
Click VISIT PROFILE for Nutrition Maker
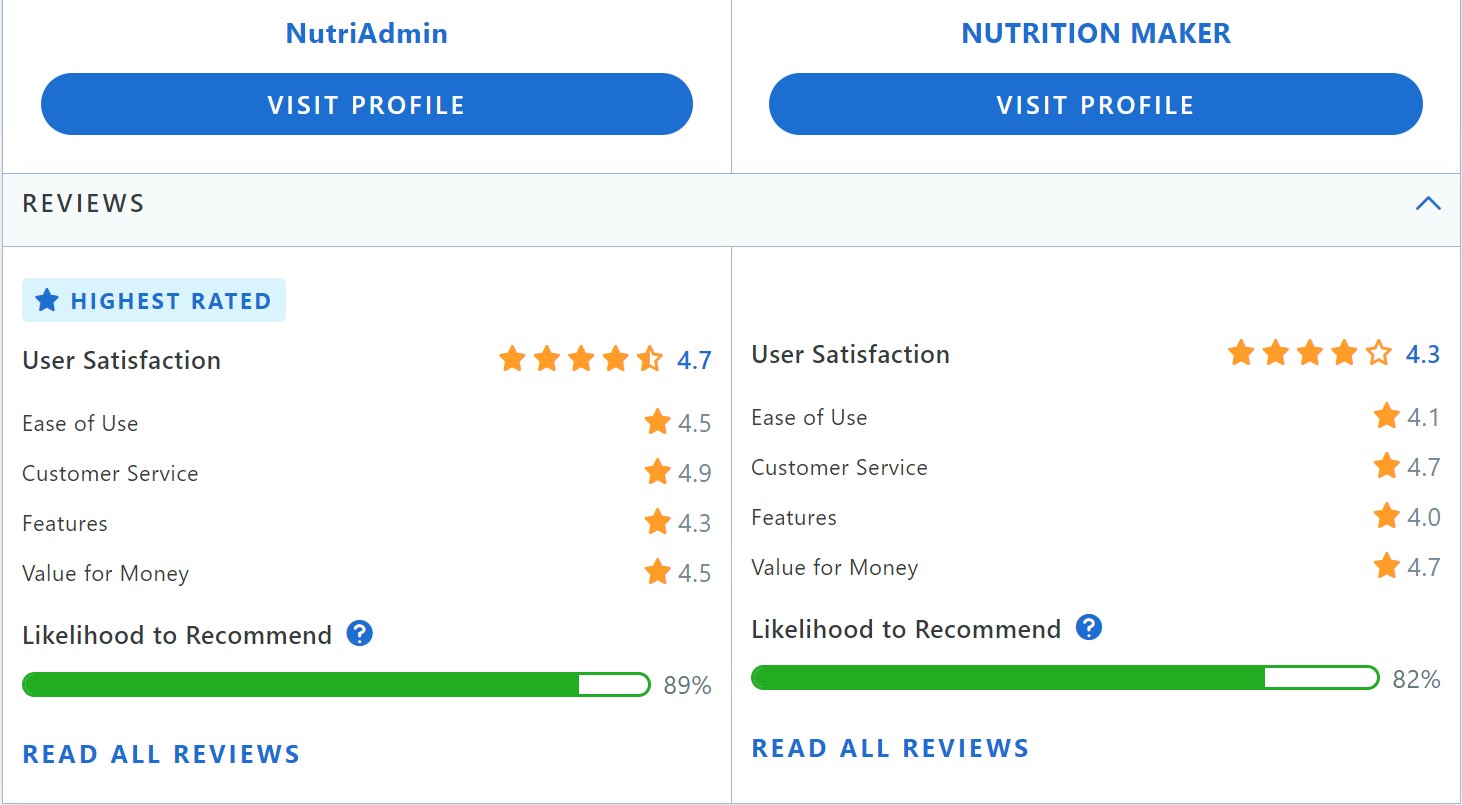tap(1095, 104)
